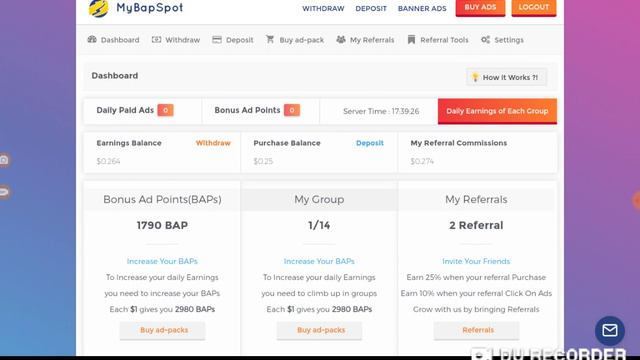Image resolution: width=640 pixels, height=360 pixels.
Task: Click Increase Your BAPs link under 1790 BAP
Action: 162,261
